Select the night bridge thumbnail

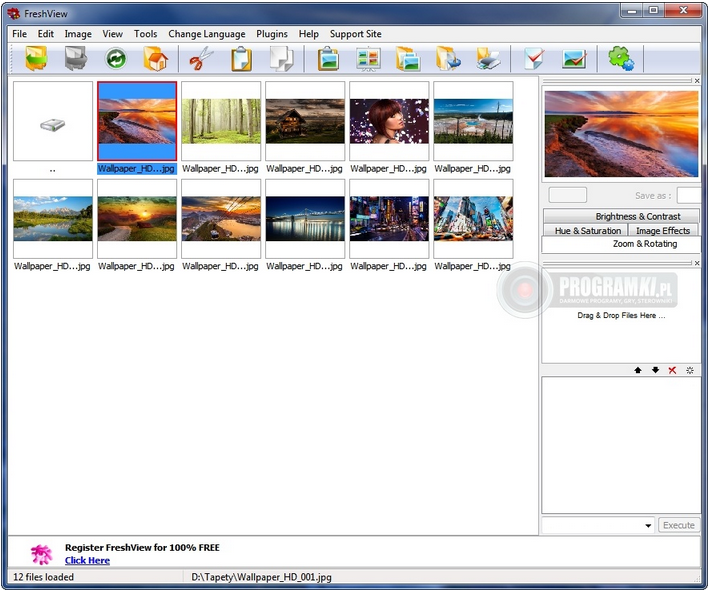305,219
